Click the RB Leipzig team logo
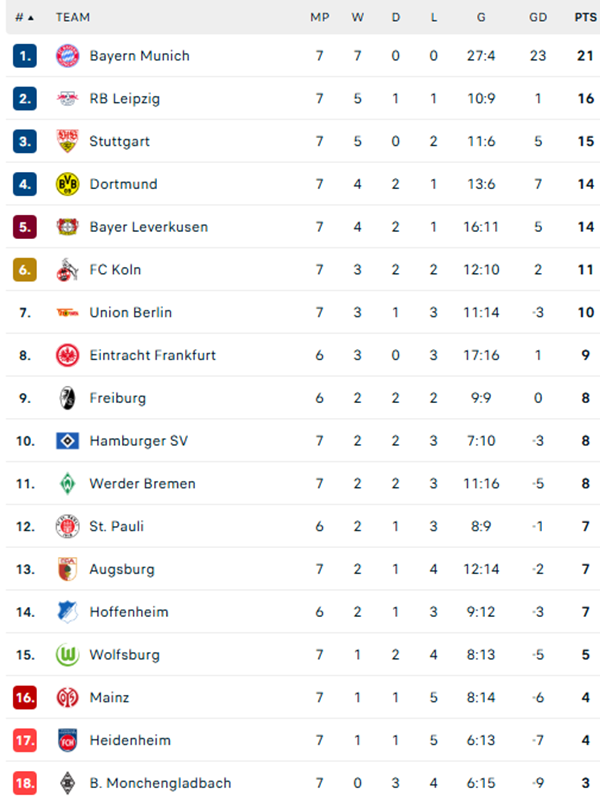 67,99
